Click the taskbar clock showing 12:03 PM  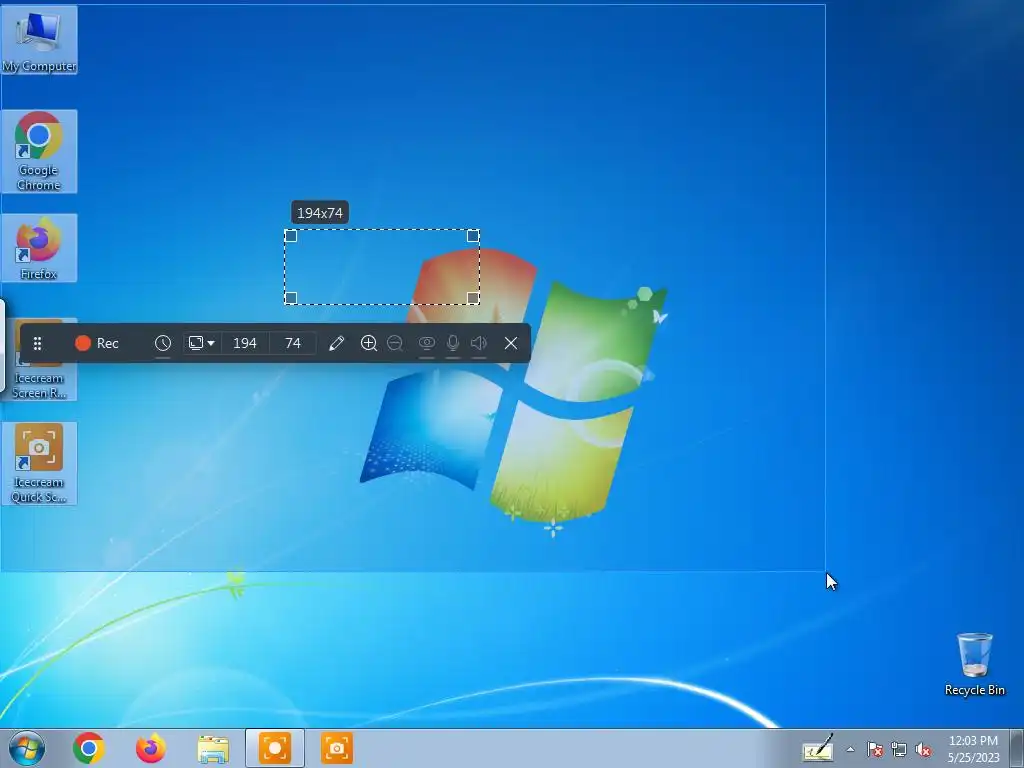coord(974,749)
